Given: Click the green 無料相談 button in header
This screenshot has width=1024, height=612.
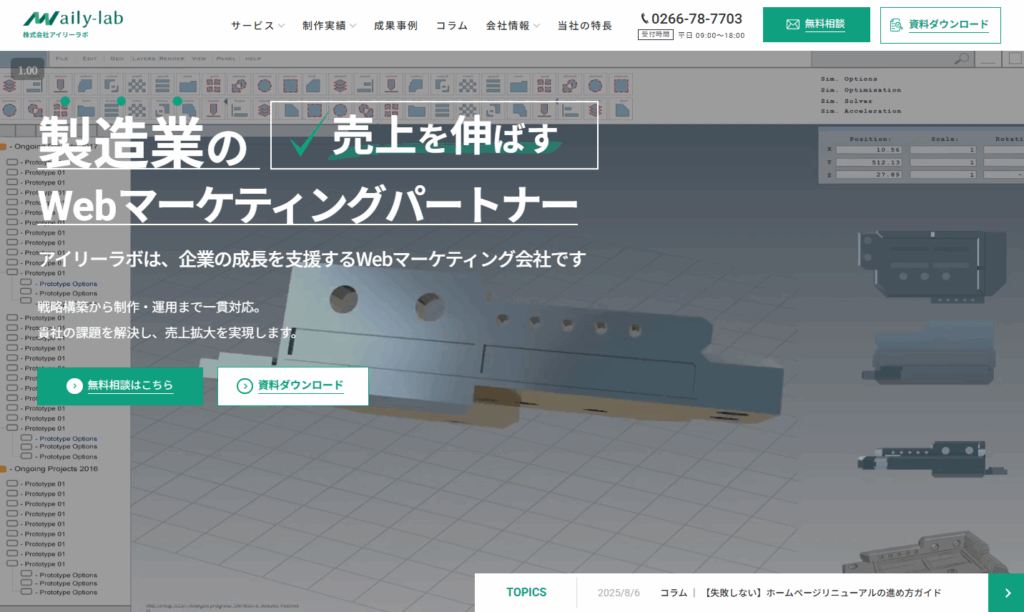Looking at the screenshot, I should coord(816,25).
